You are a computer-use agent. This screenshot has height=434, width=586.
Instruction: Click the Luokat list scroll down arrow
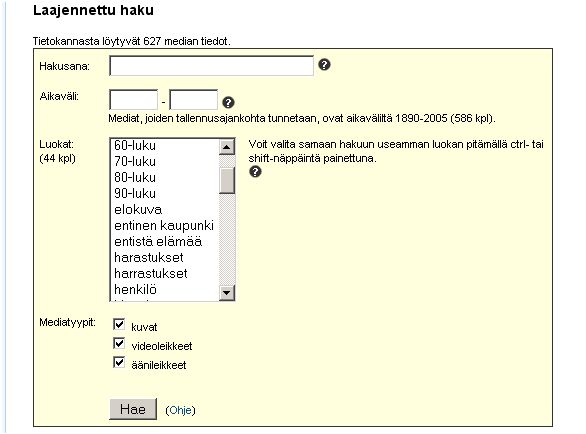pyautogui.click(x=226, y=293)
